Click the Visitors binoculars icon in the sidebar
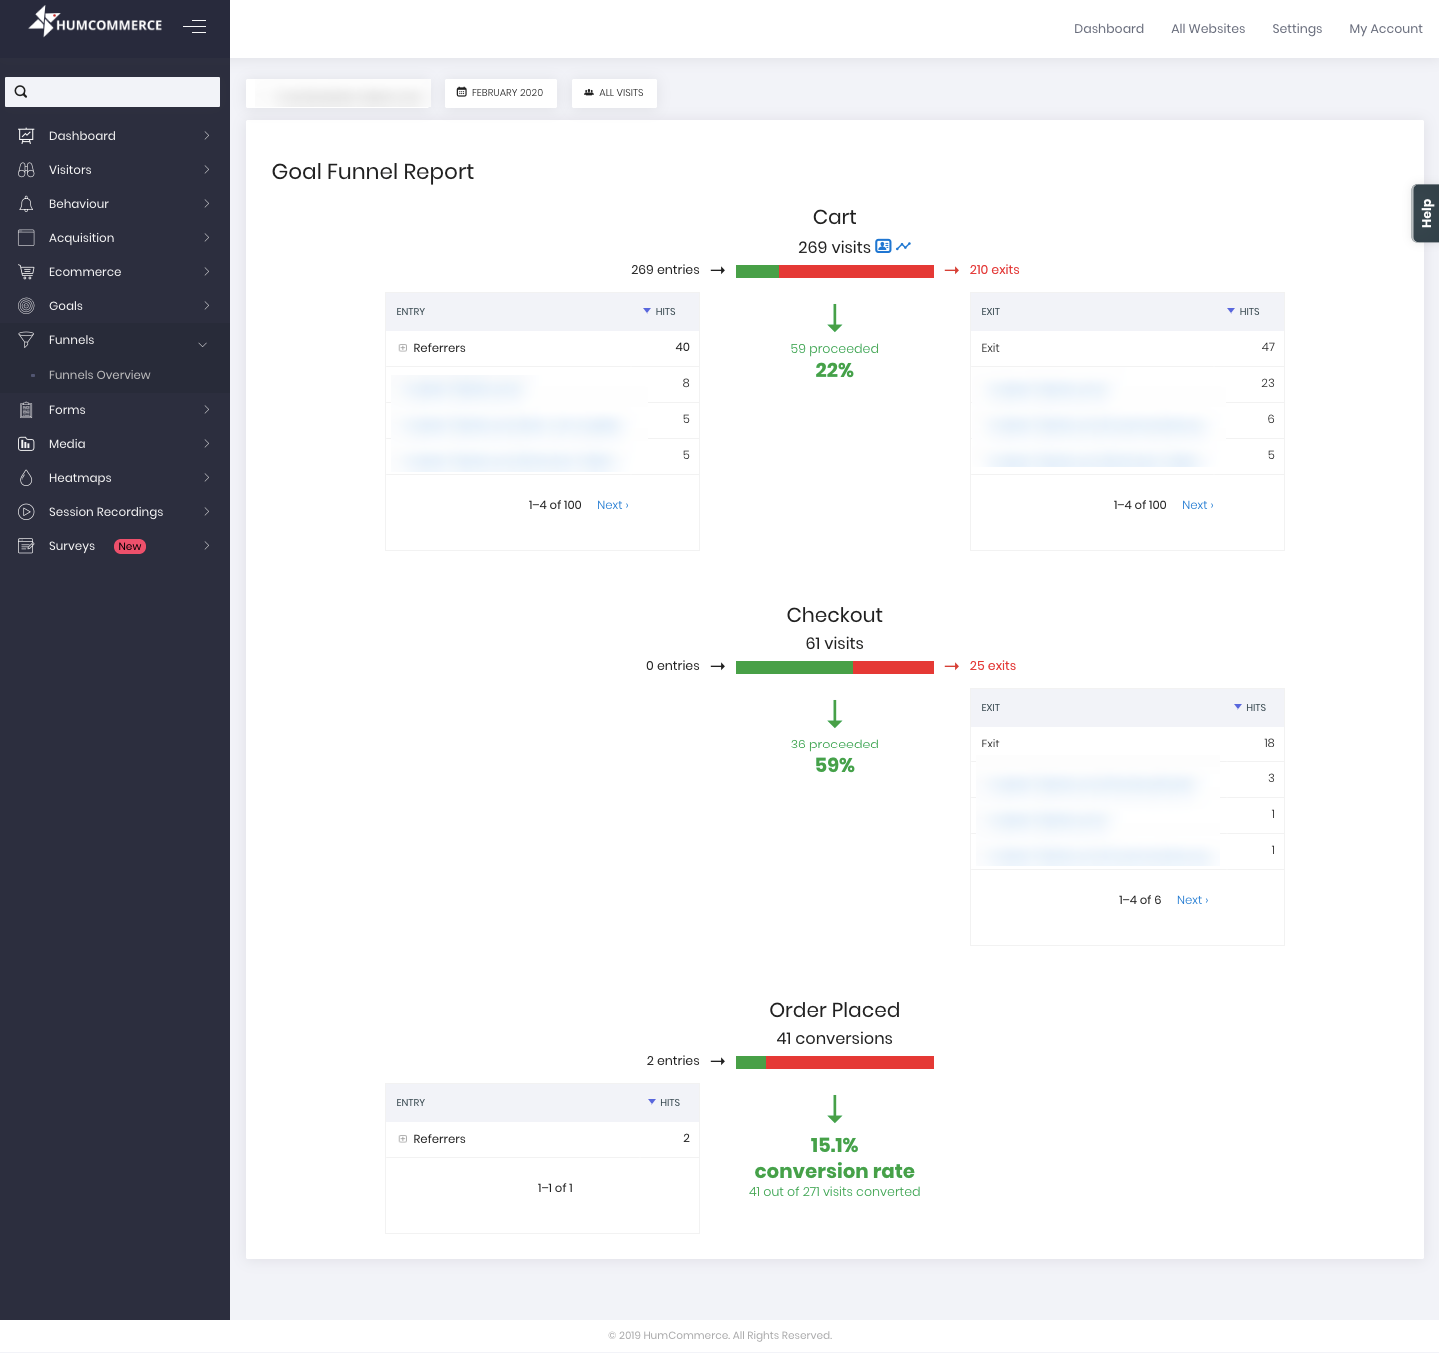Screen dimensions: 1442x1355 coord(26,170)
